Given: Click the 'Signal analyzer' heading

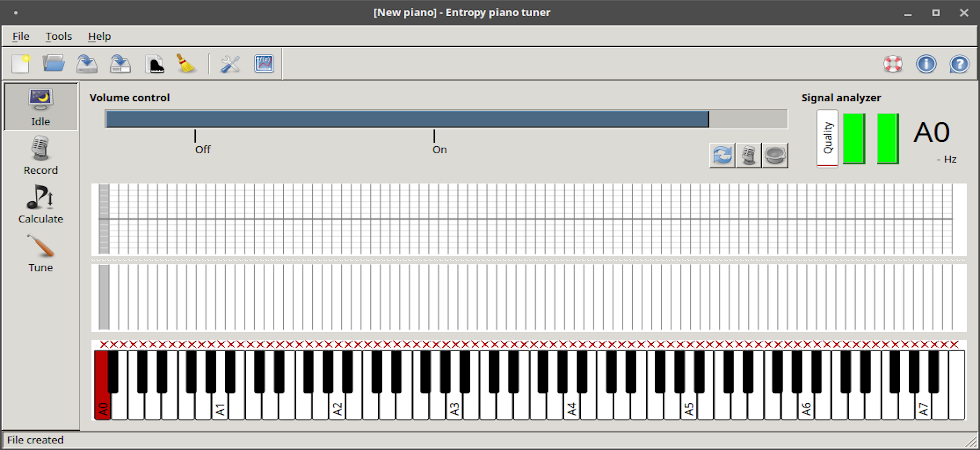Looking at the screenshot, I should pos(841,98).
